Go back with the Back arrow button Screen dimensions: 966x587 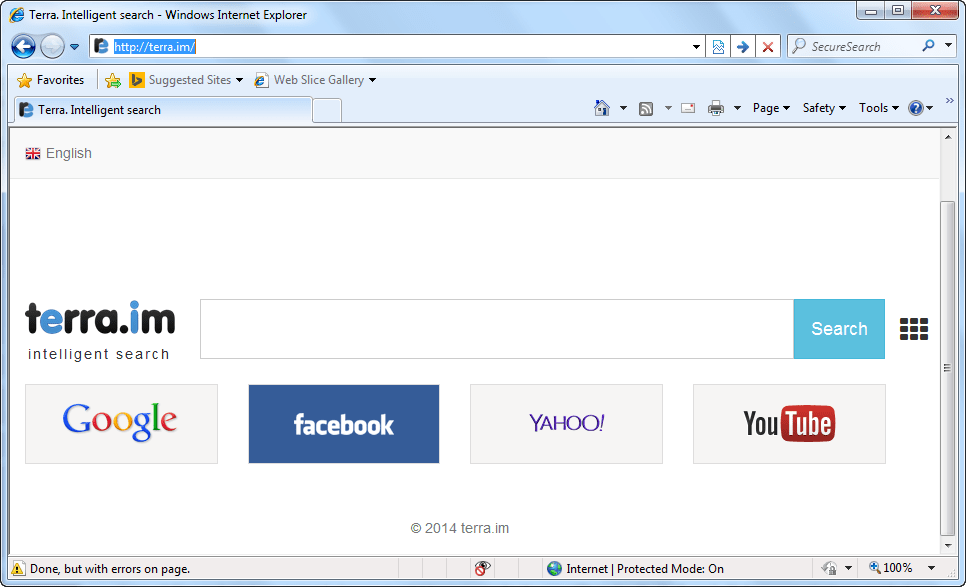[x=23, y=46]
